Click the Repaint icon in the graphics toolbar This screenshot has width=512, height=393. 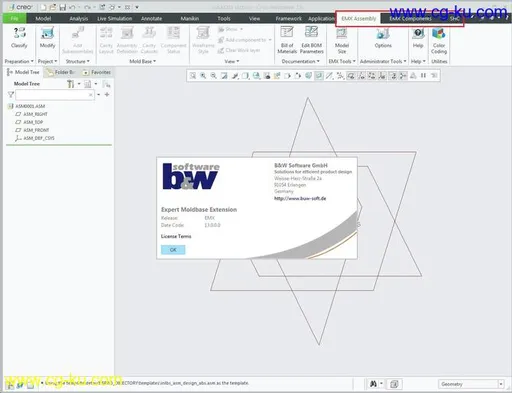[x=224, y=76]
